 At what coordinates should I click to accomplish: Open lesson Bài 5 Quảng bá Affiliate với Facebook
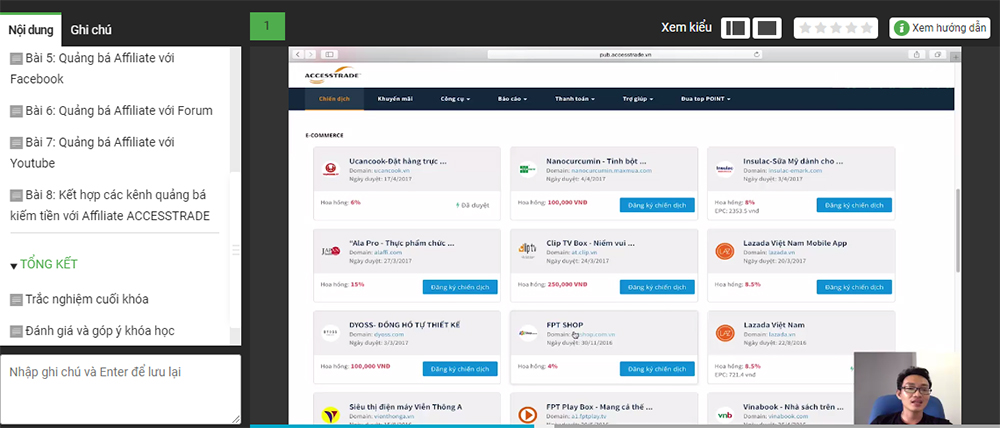92,68
